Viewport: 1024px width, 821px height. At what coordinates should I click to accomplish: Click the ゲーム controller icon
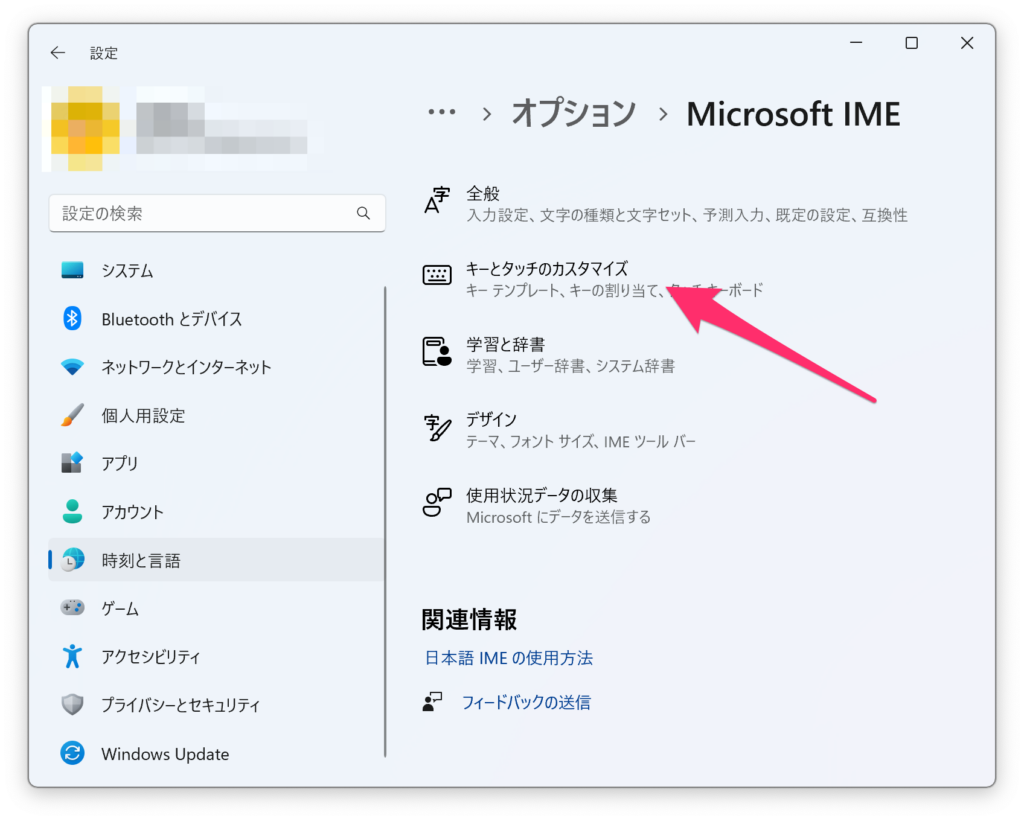[x=72, y=608]
